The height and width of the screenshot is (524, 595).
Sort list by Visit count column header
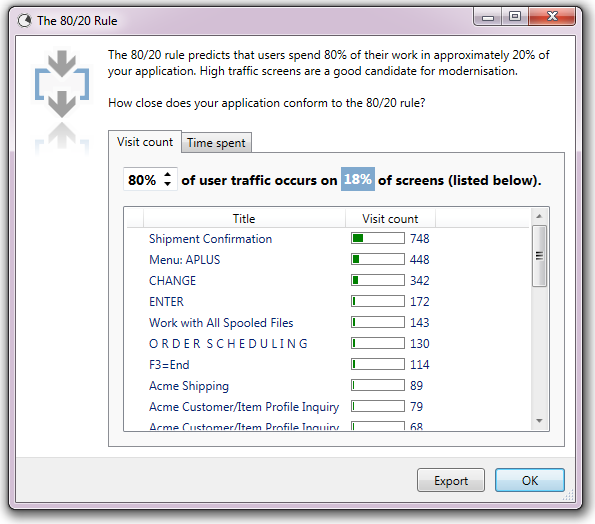(390, 219)
